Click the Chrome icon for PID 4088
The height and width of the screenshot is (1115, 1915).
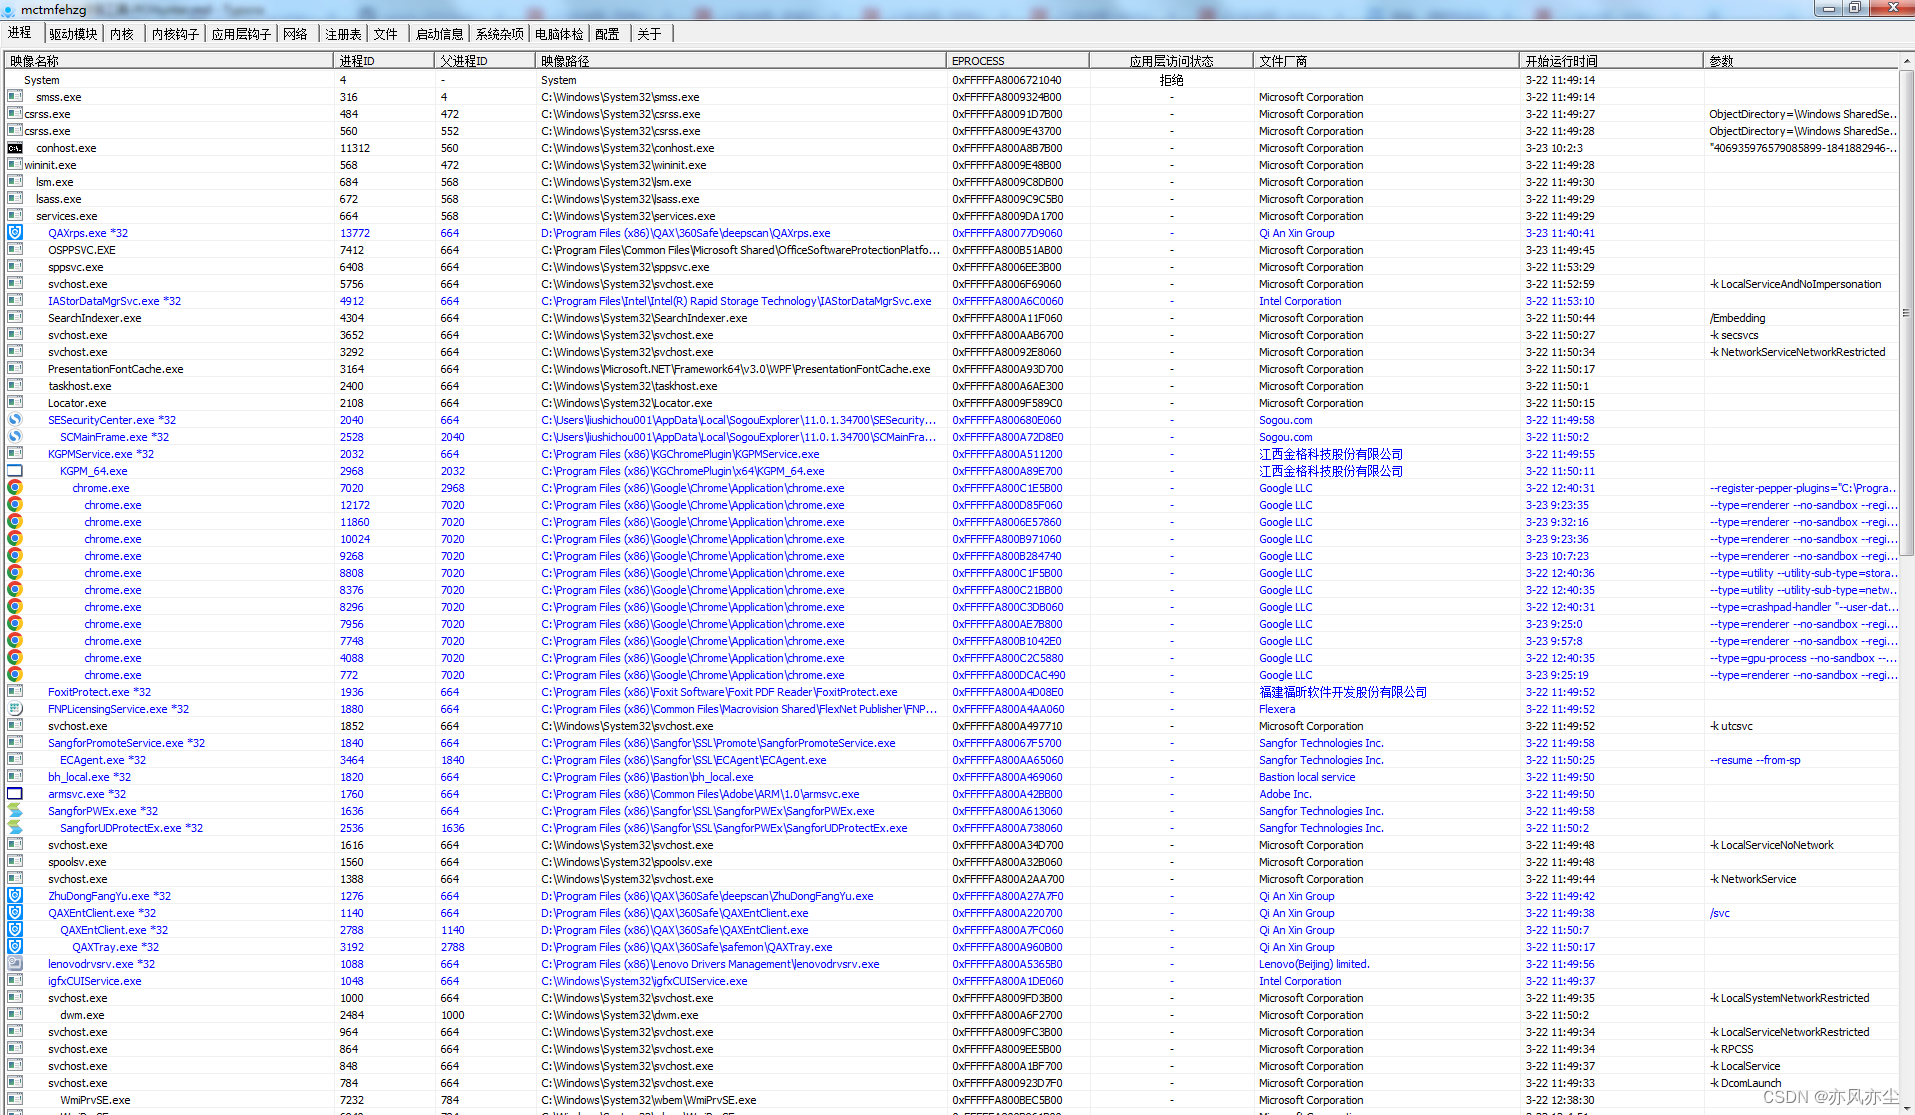(x=15, y=658)
